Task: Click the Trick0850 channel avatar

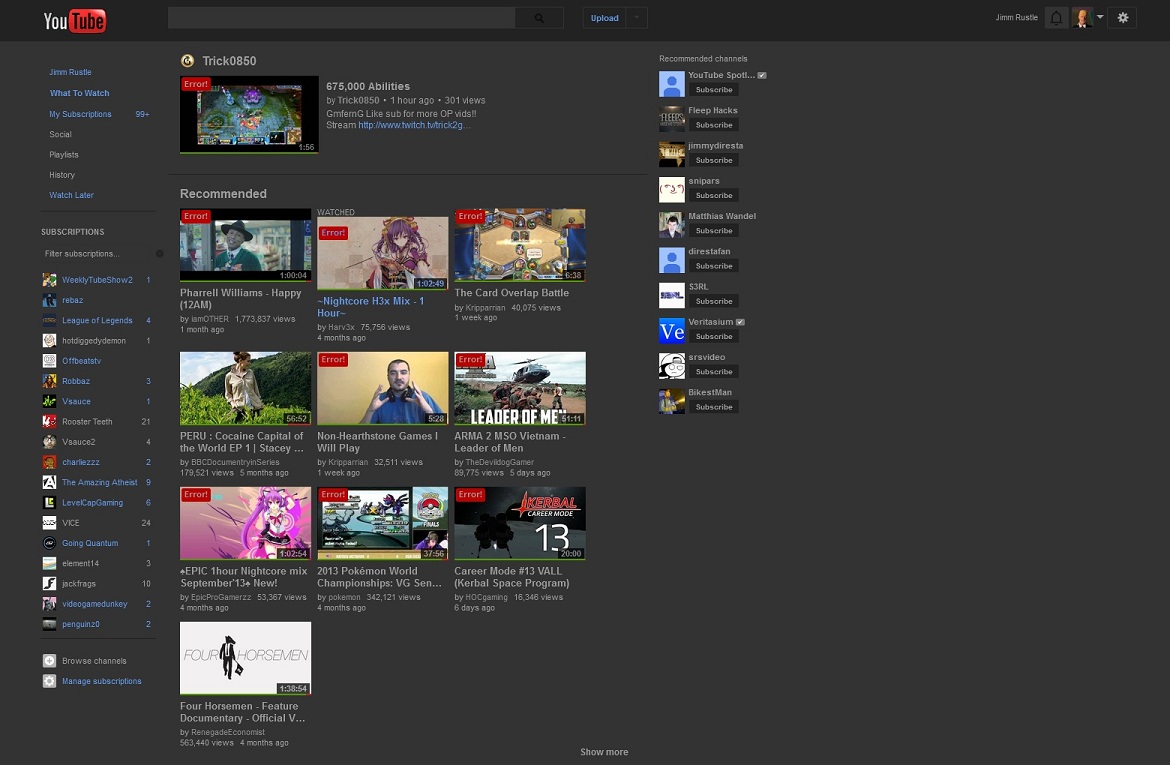Action: pos(188,61)
